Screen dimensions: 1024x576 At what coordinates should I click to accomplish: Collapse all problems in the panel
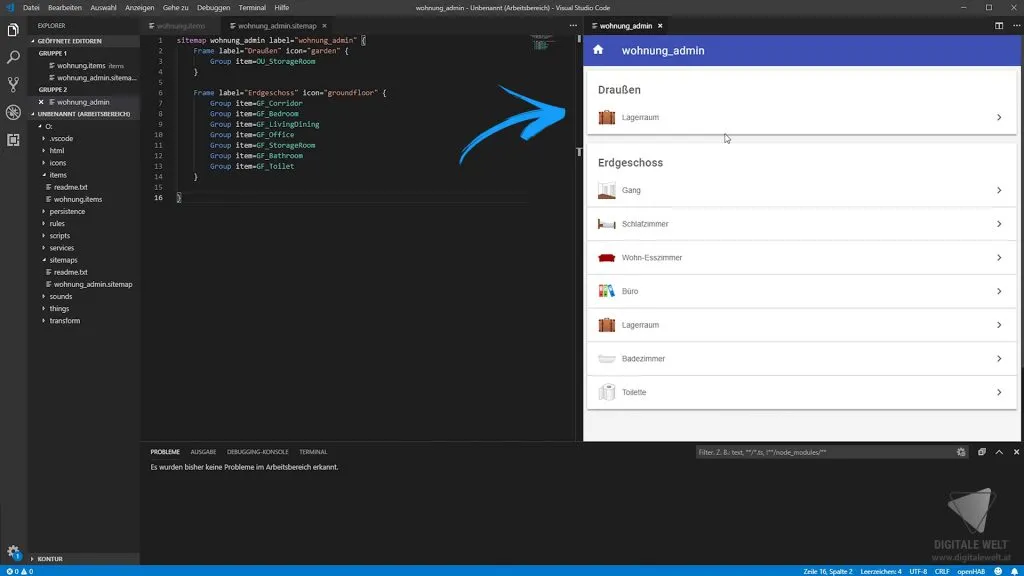pyautogui.click(x=982, y=452)
